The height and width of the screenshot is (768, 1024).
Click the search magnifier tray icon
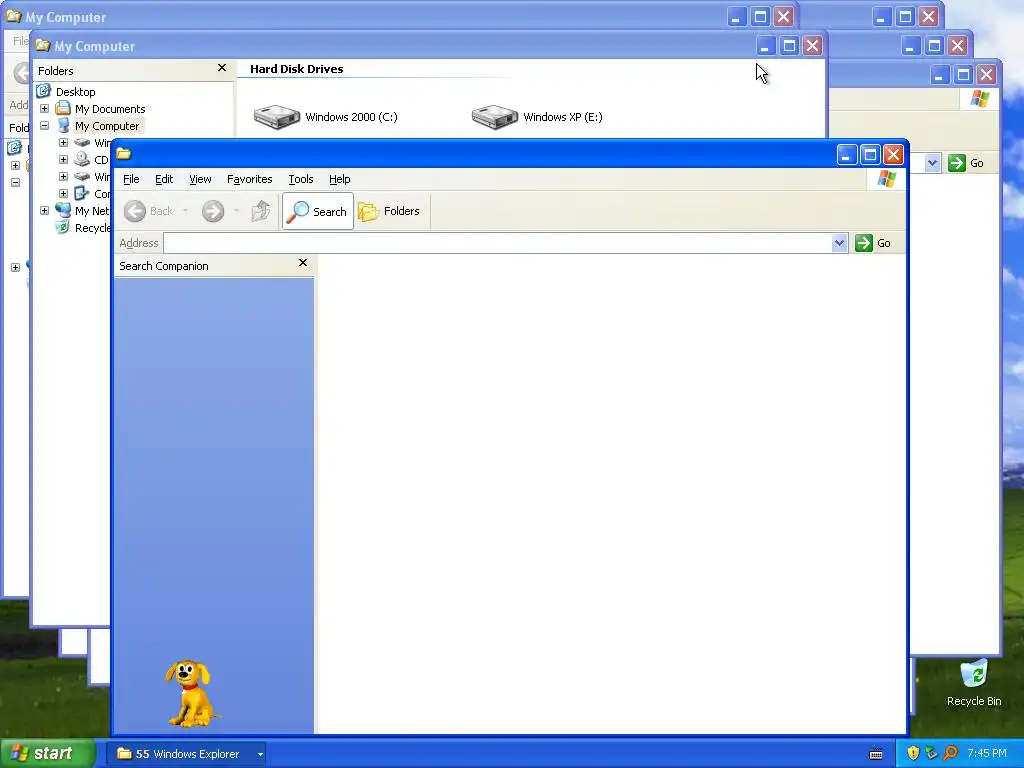(x=950, y=754)
